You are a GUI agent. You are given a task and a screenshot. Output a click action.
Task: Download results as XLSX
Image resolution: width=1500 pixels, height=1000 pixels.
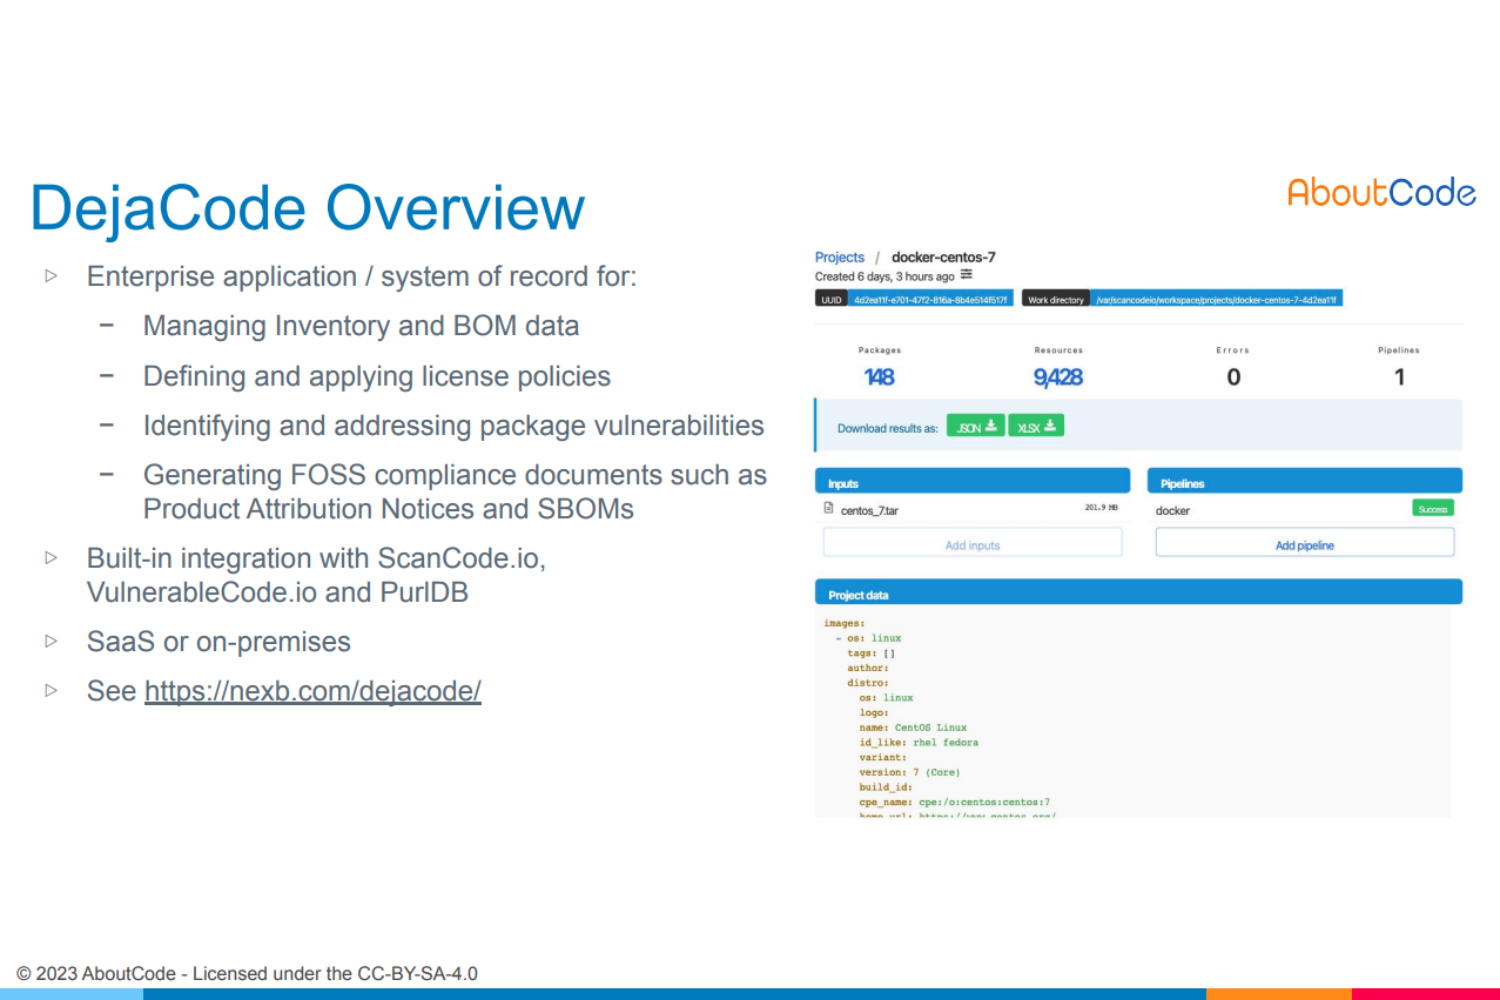(x=1036, y=426)
